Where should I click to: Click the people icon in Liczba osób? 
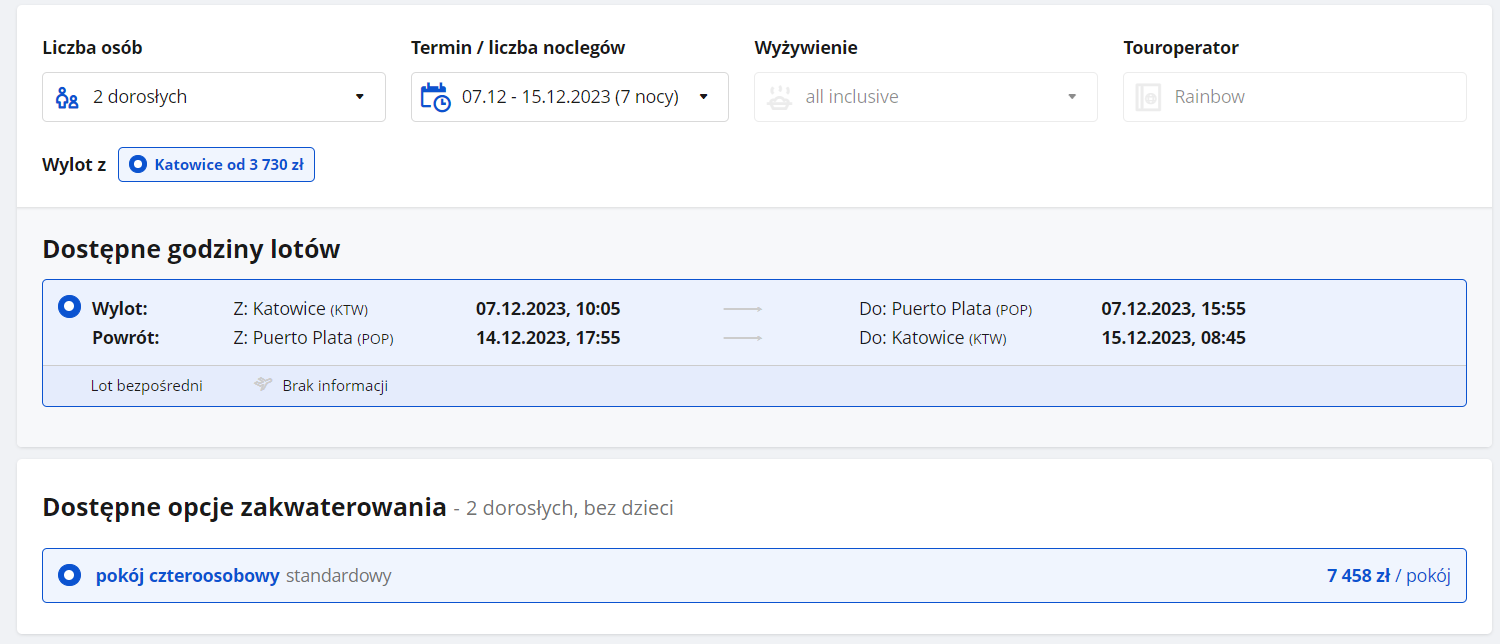pos(67,97)
